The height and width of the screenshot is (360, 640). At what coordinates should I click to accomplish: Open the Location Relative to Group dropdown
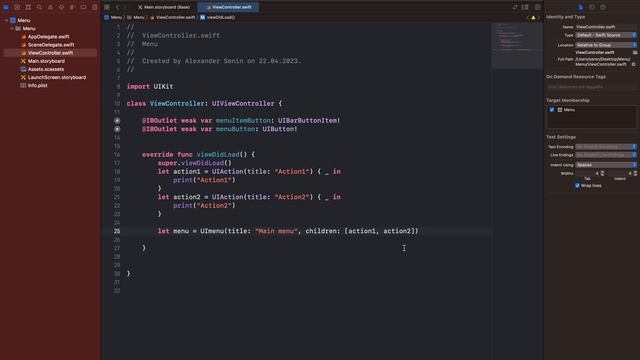pos(606,45)
